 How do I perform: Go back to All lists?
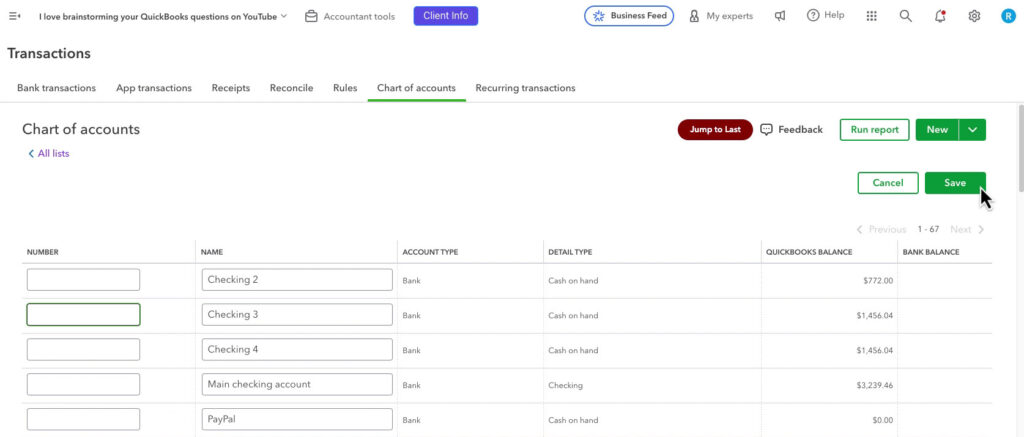49,154
